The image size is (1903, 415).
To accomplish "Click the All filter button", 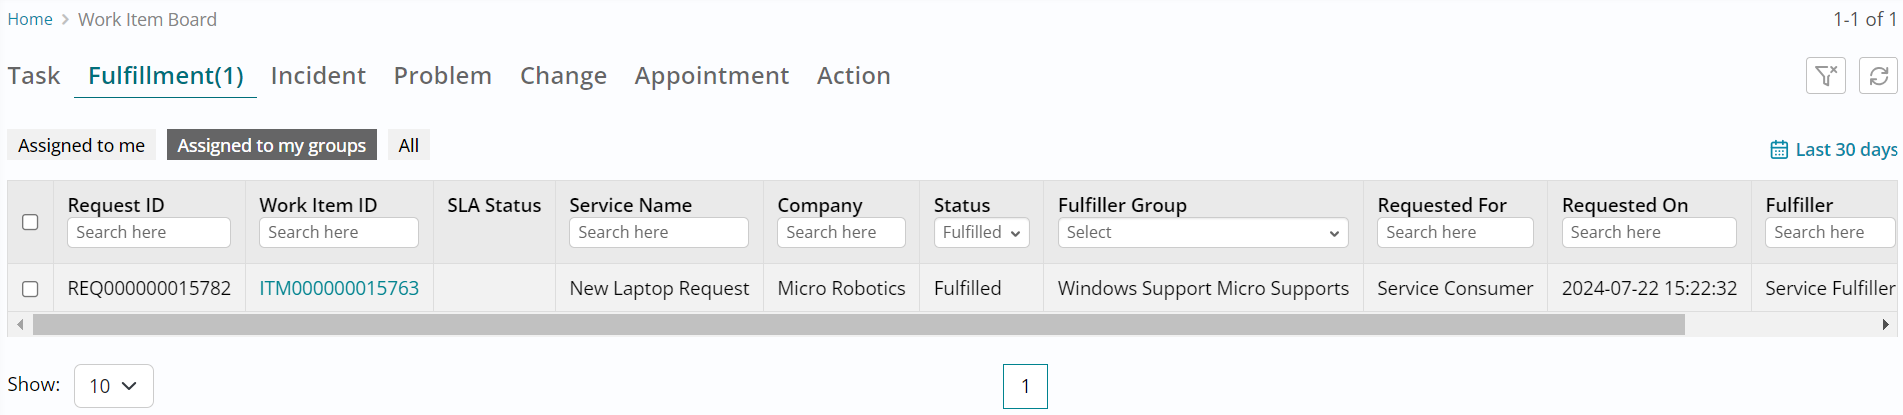I will [408, 145].
